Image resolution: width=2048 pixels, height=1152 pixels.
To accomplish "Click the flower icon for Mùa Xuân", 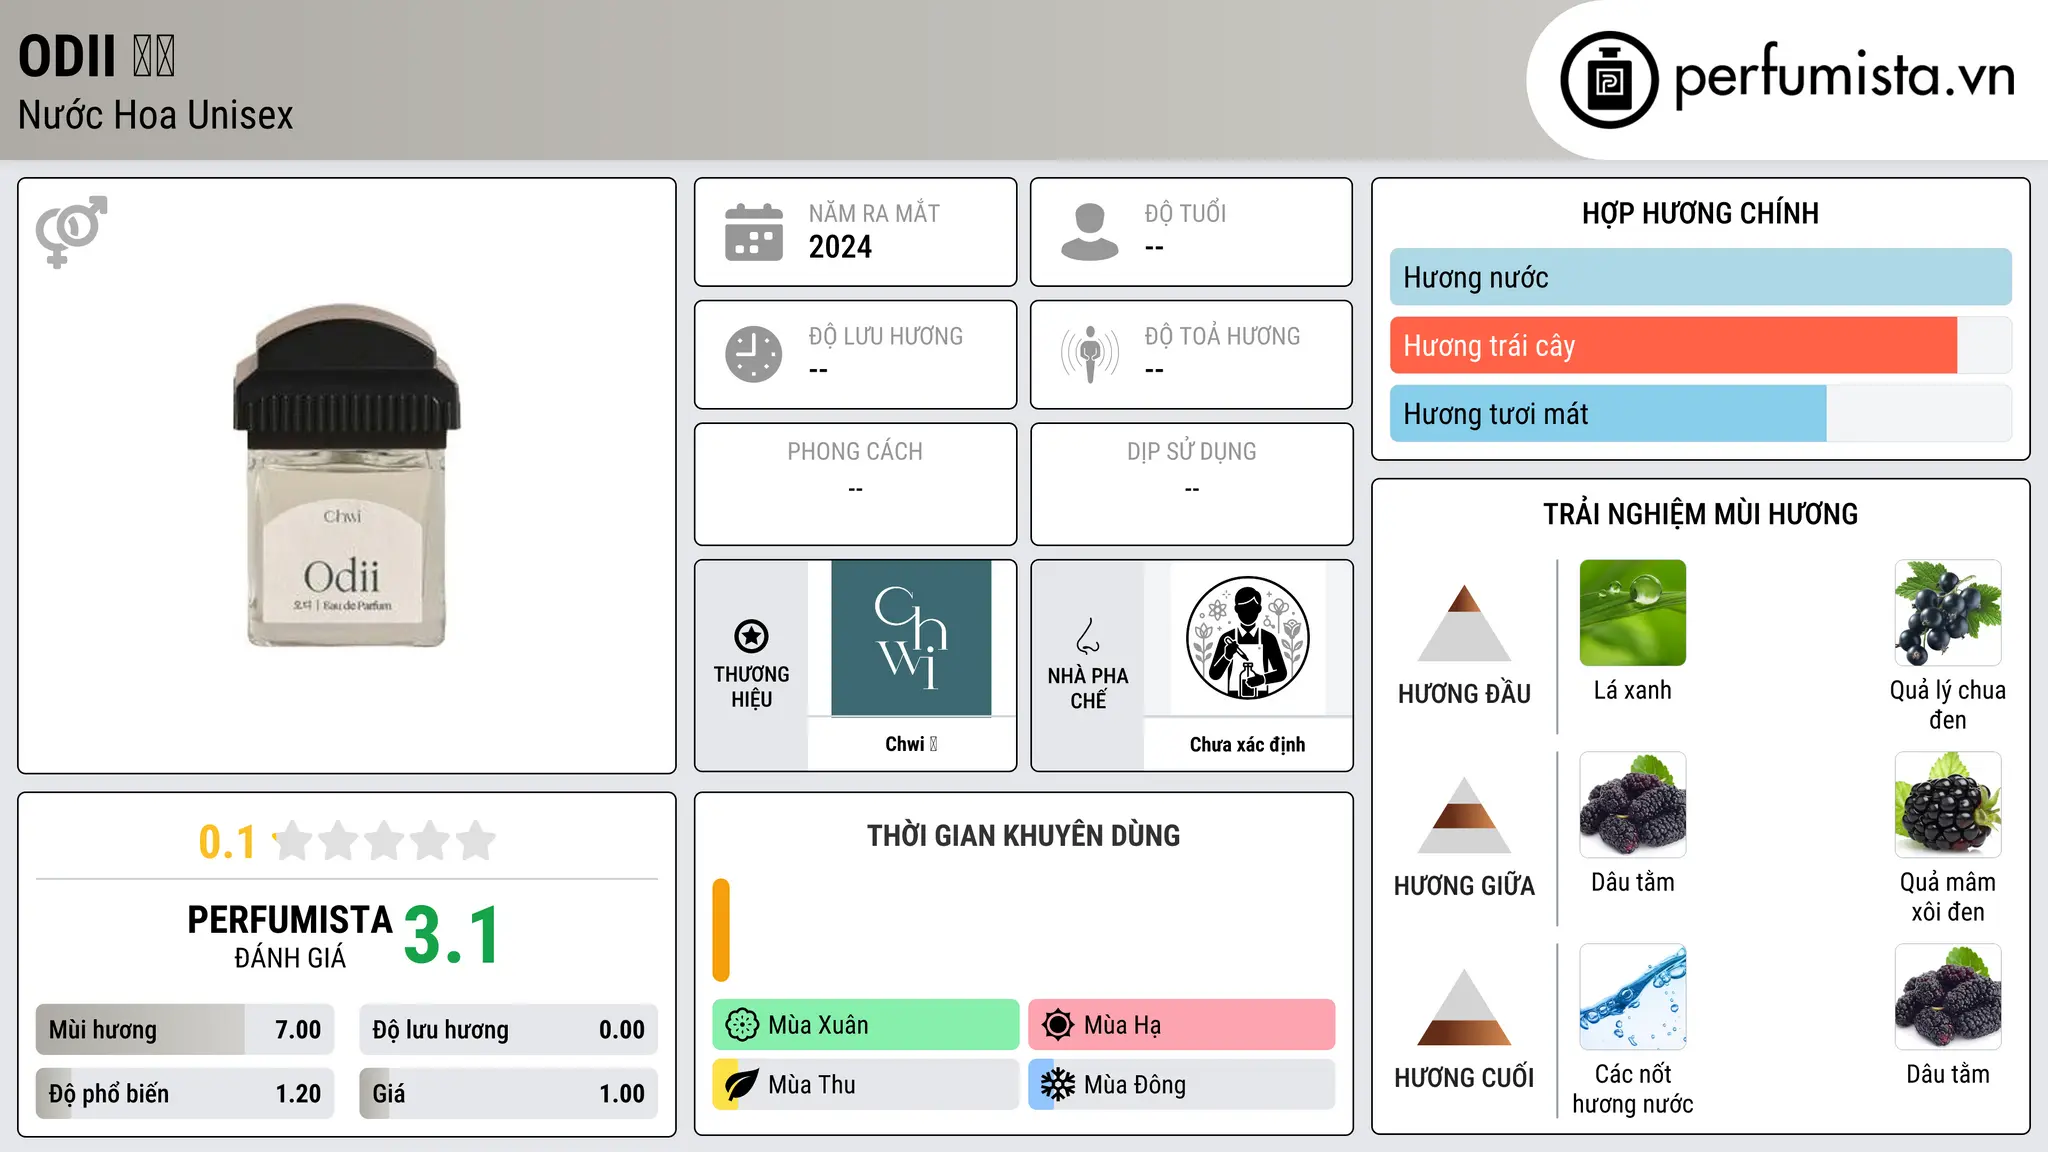I will 742,1025.
